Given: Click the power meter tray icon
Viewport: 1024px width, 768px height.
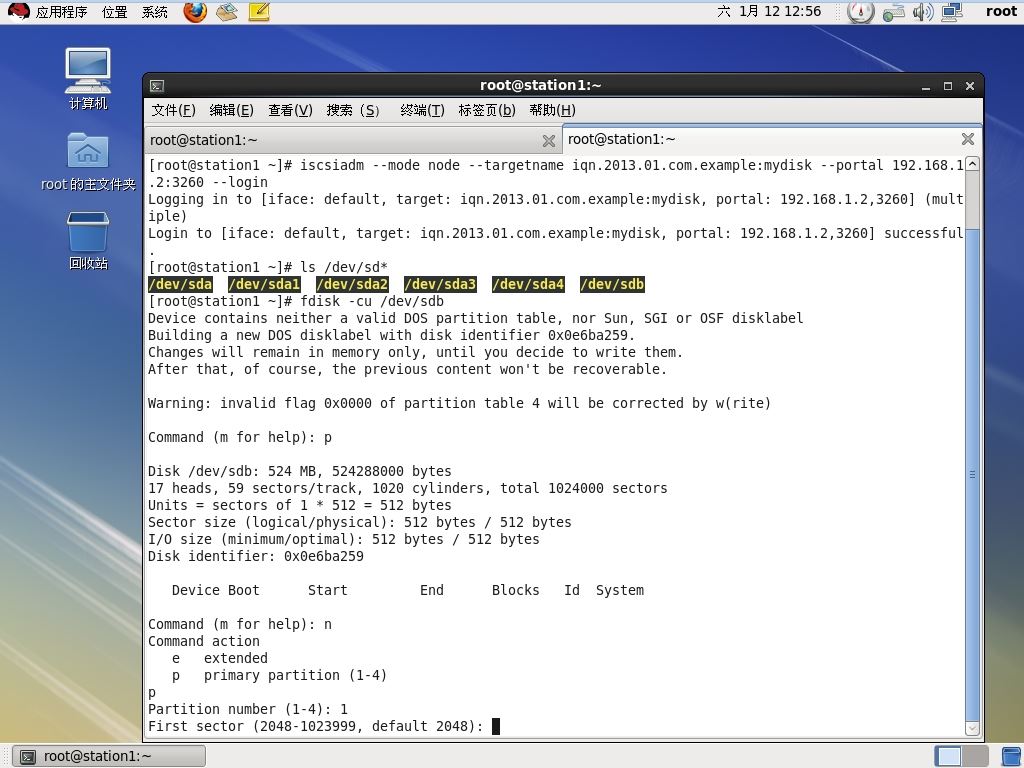Looking at the screenshot, I should tap(860, 12).
